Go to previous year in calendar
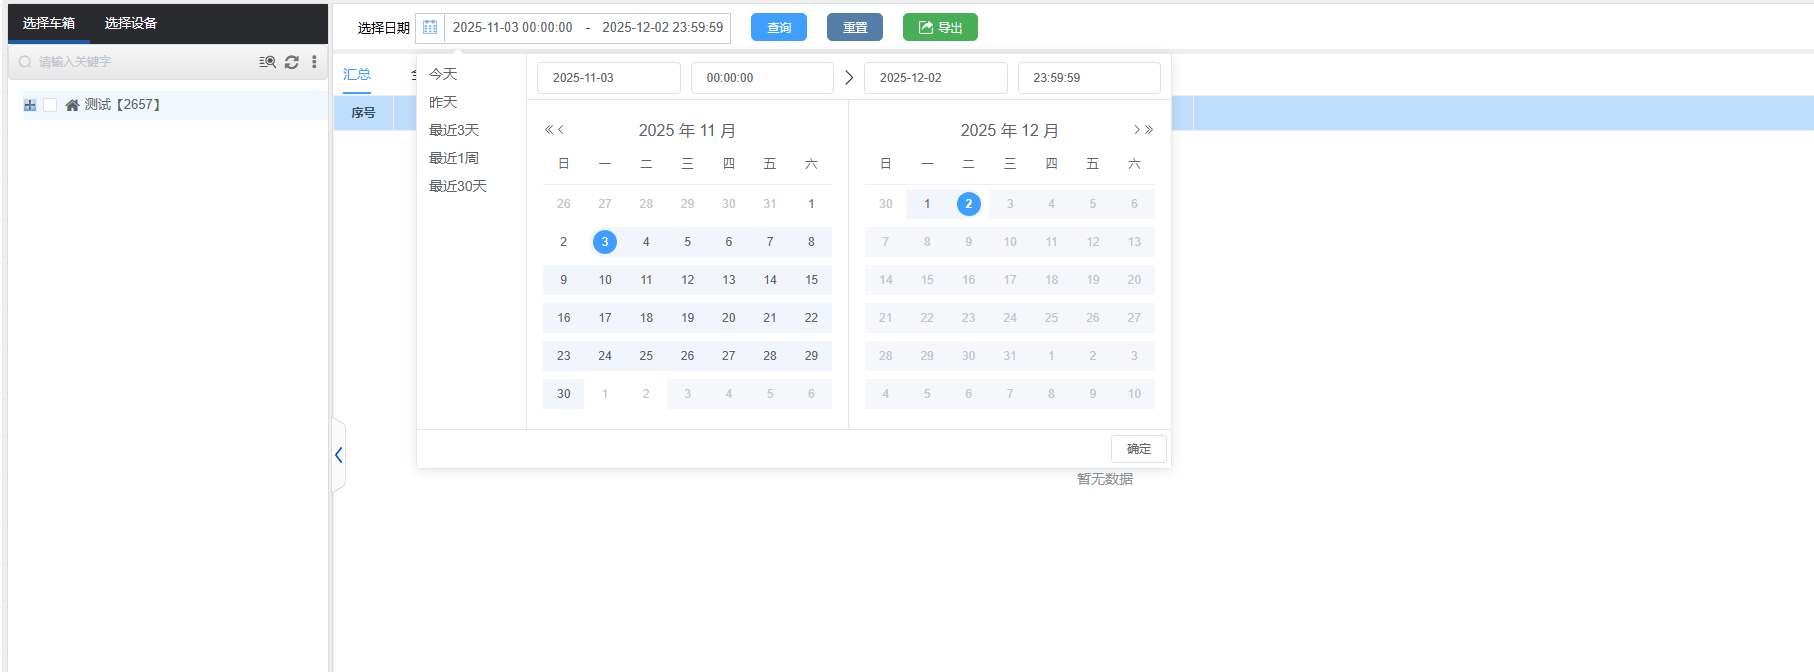Viewport: 1814px width, 672px height. coord(549,130)
